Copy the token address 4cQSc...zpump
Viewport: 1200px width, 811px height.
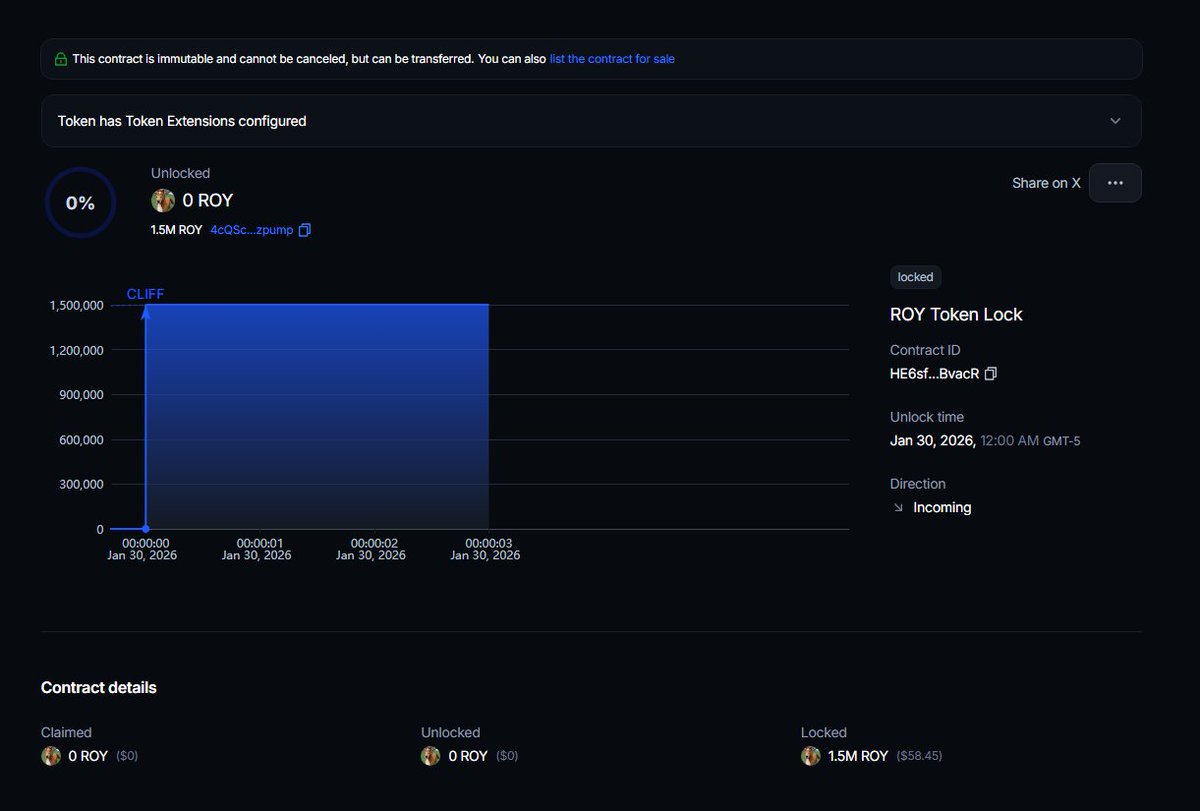(305, 230)
